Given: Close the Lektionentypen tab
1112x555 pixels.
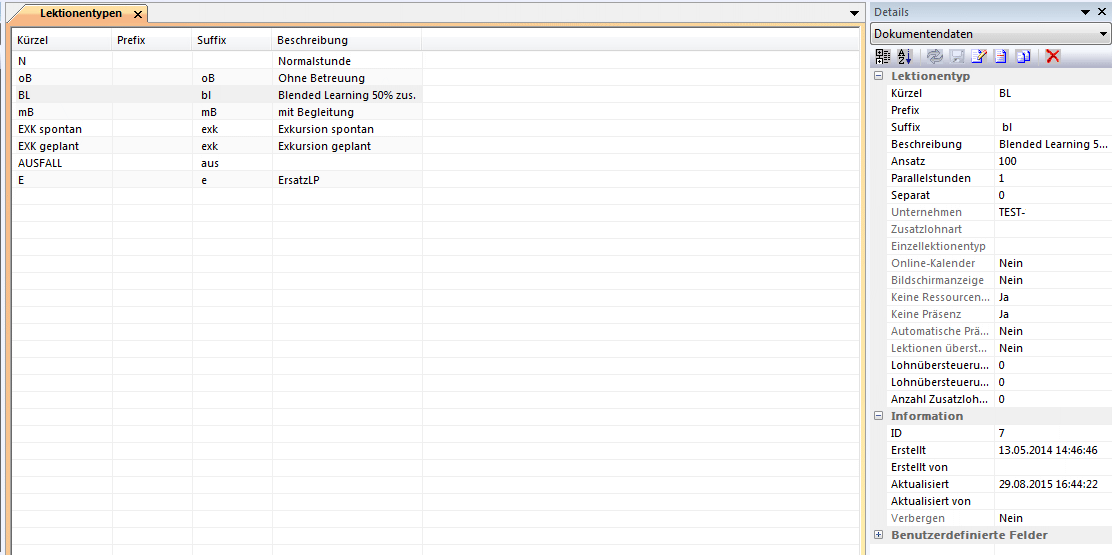Looking at the screenshot, I should [138, 14].
